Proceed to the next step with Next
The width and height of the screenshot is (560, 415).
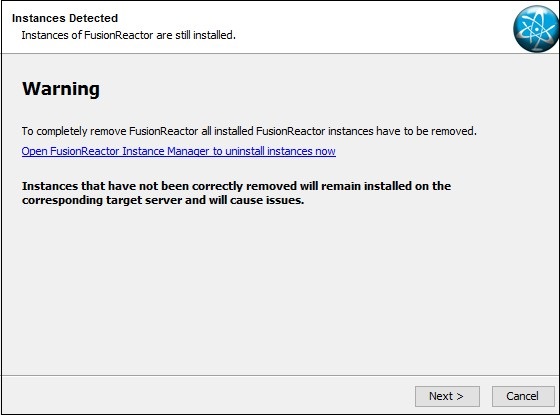point(447,396)
